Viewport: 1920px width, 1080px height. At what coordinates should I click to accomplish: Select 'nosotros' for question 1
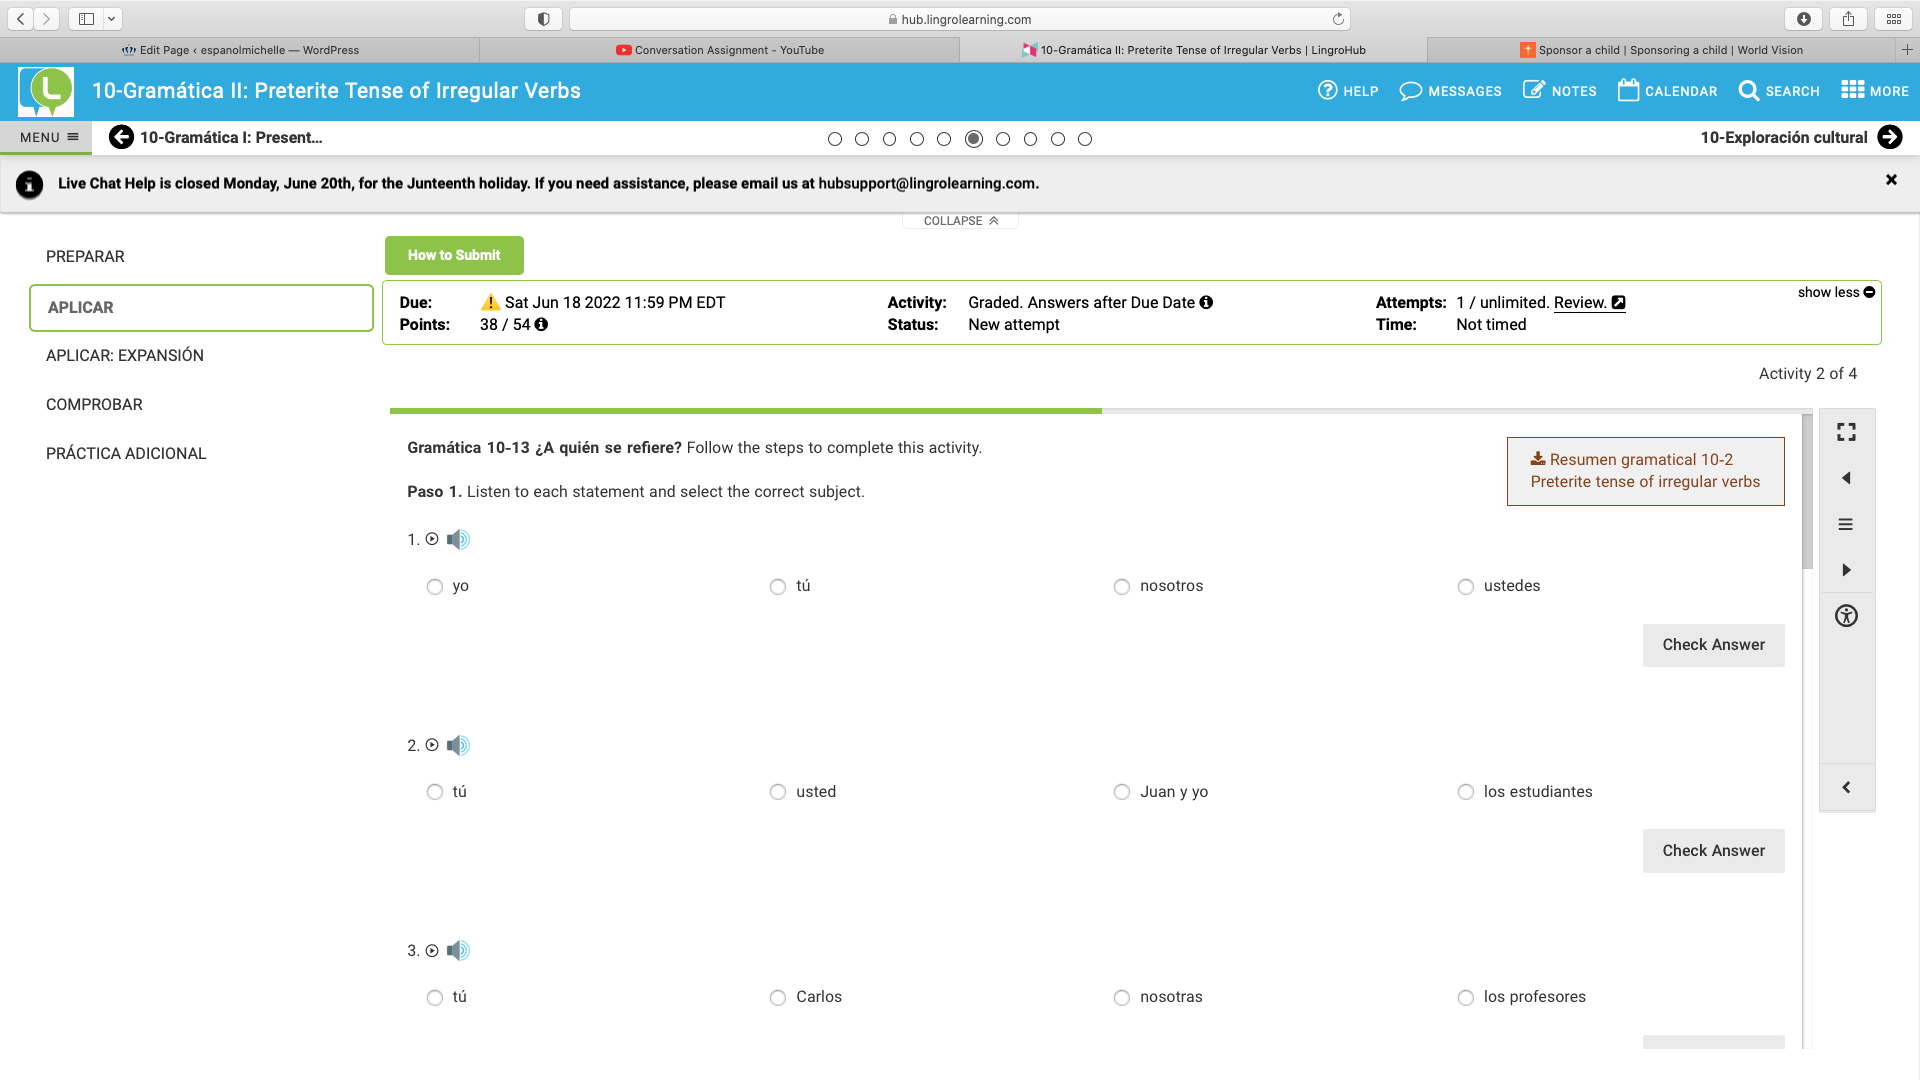[x=1122, y=587]
